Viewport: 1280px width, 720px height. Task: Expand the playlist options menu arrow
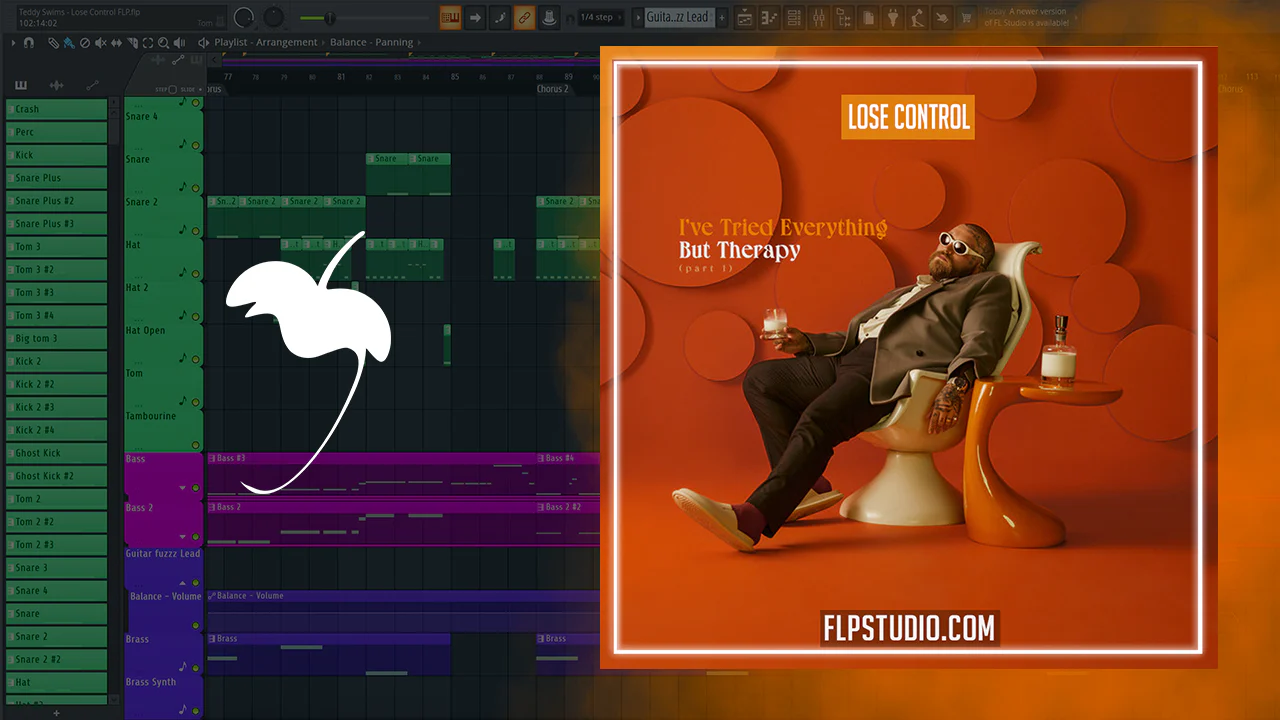(13, 43)
